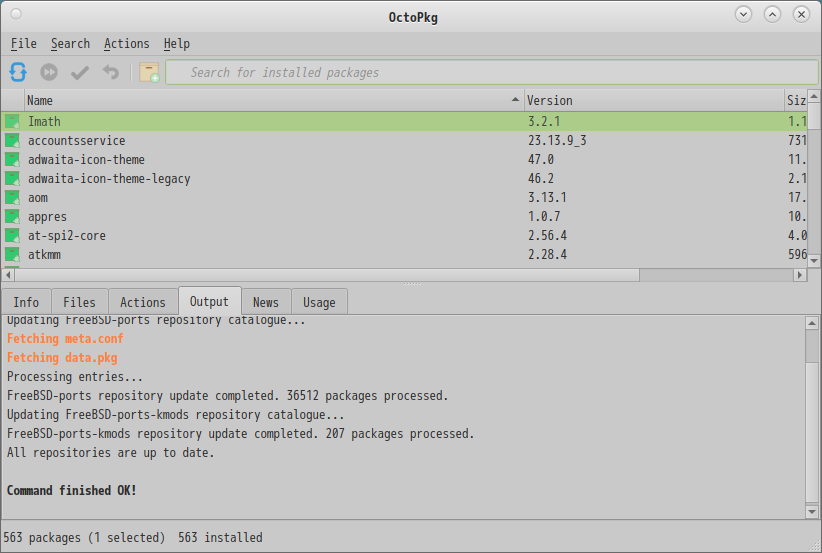This screenshot has width=822, height=553.
Task: Click output pane scrollbar down arrow
Action: [812, 512]
